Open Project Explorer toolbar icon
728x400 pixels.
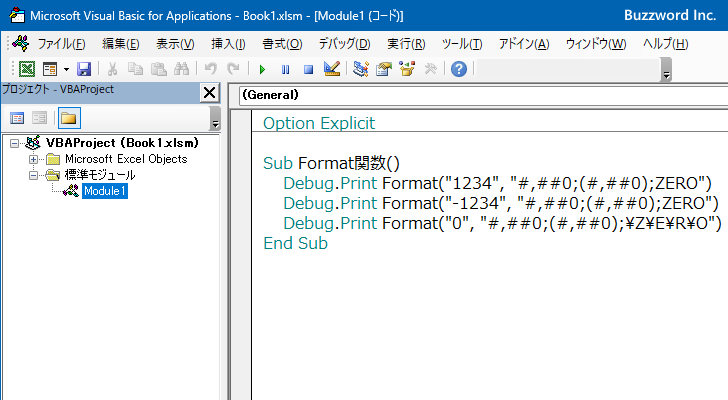[361, 70]
